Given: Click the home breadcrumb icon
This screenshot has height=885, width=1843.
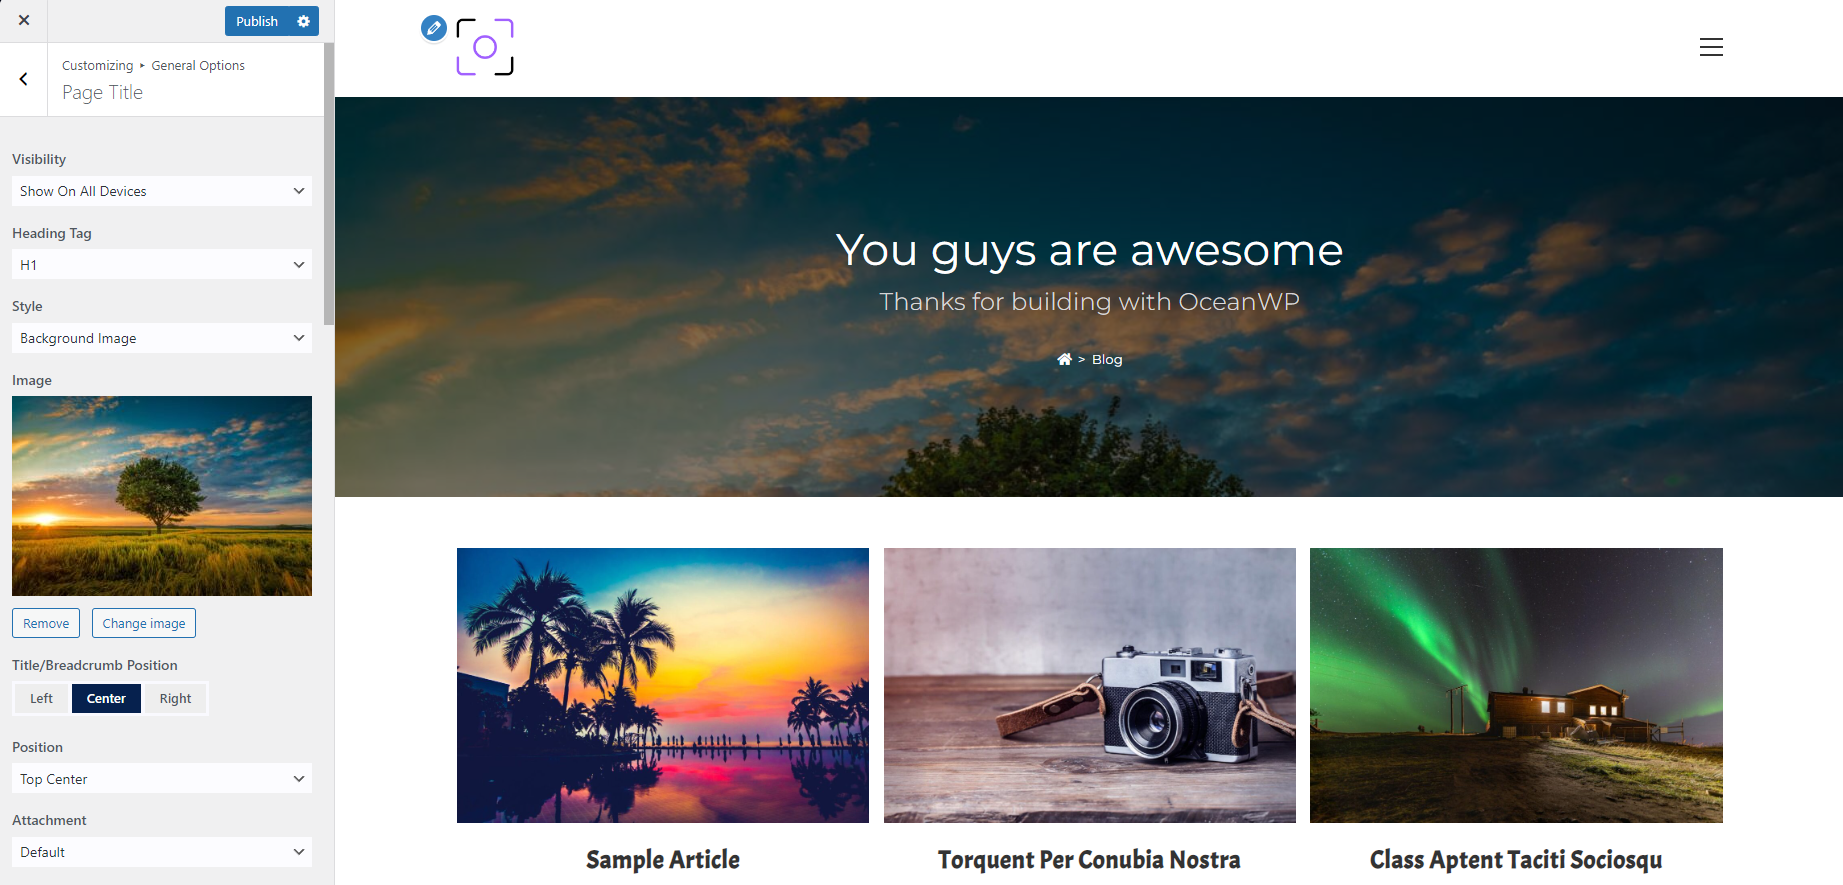Looking at the screenshot, I should (x=1064, y=359).
